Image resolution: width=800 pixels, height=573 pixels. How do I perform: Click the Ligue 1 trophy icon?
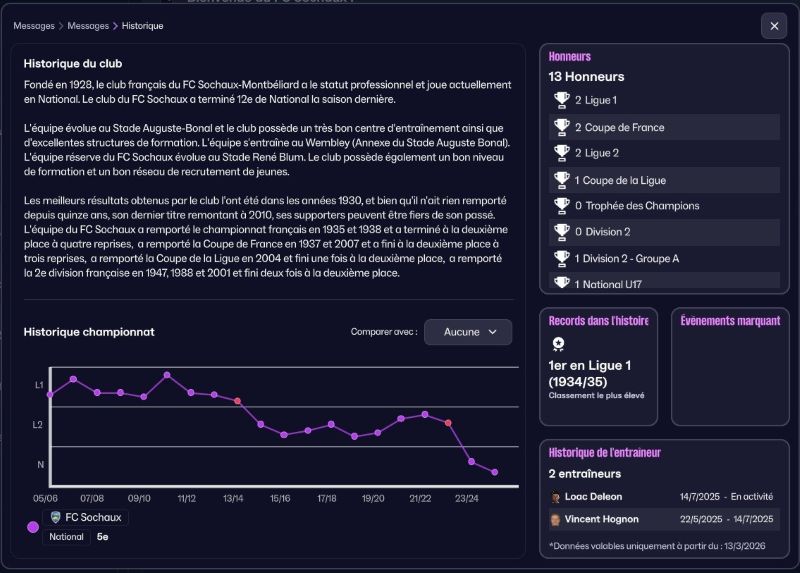point(561,100)
